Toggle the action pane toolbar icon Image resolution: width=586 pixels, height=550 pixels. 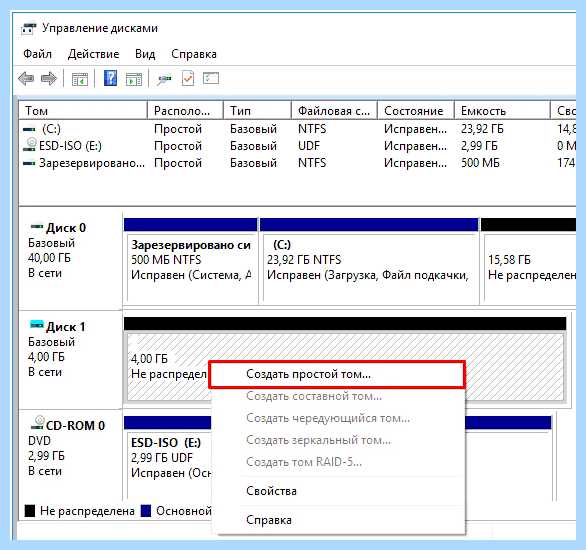pos(134,79)
